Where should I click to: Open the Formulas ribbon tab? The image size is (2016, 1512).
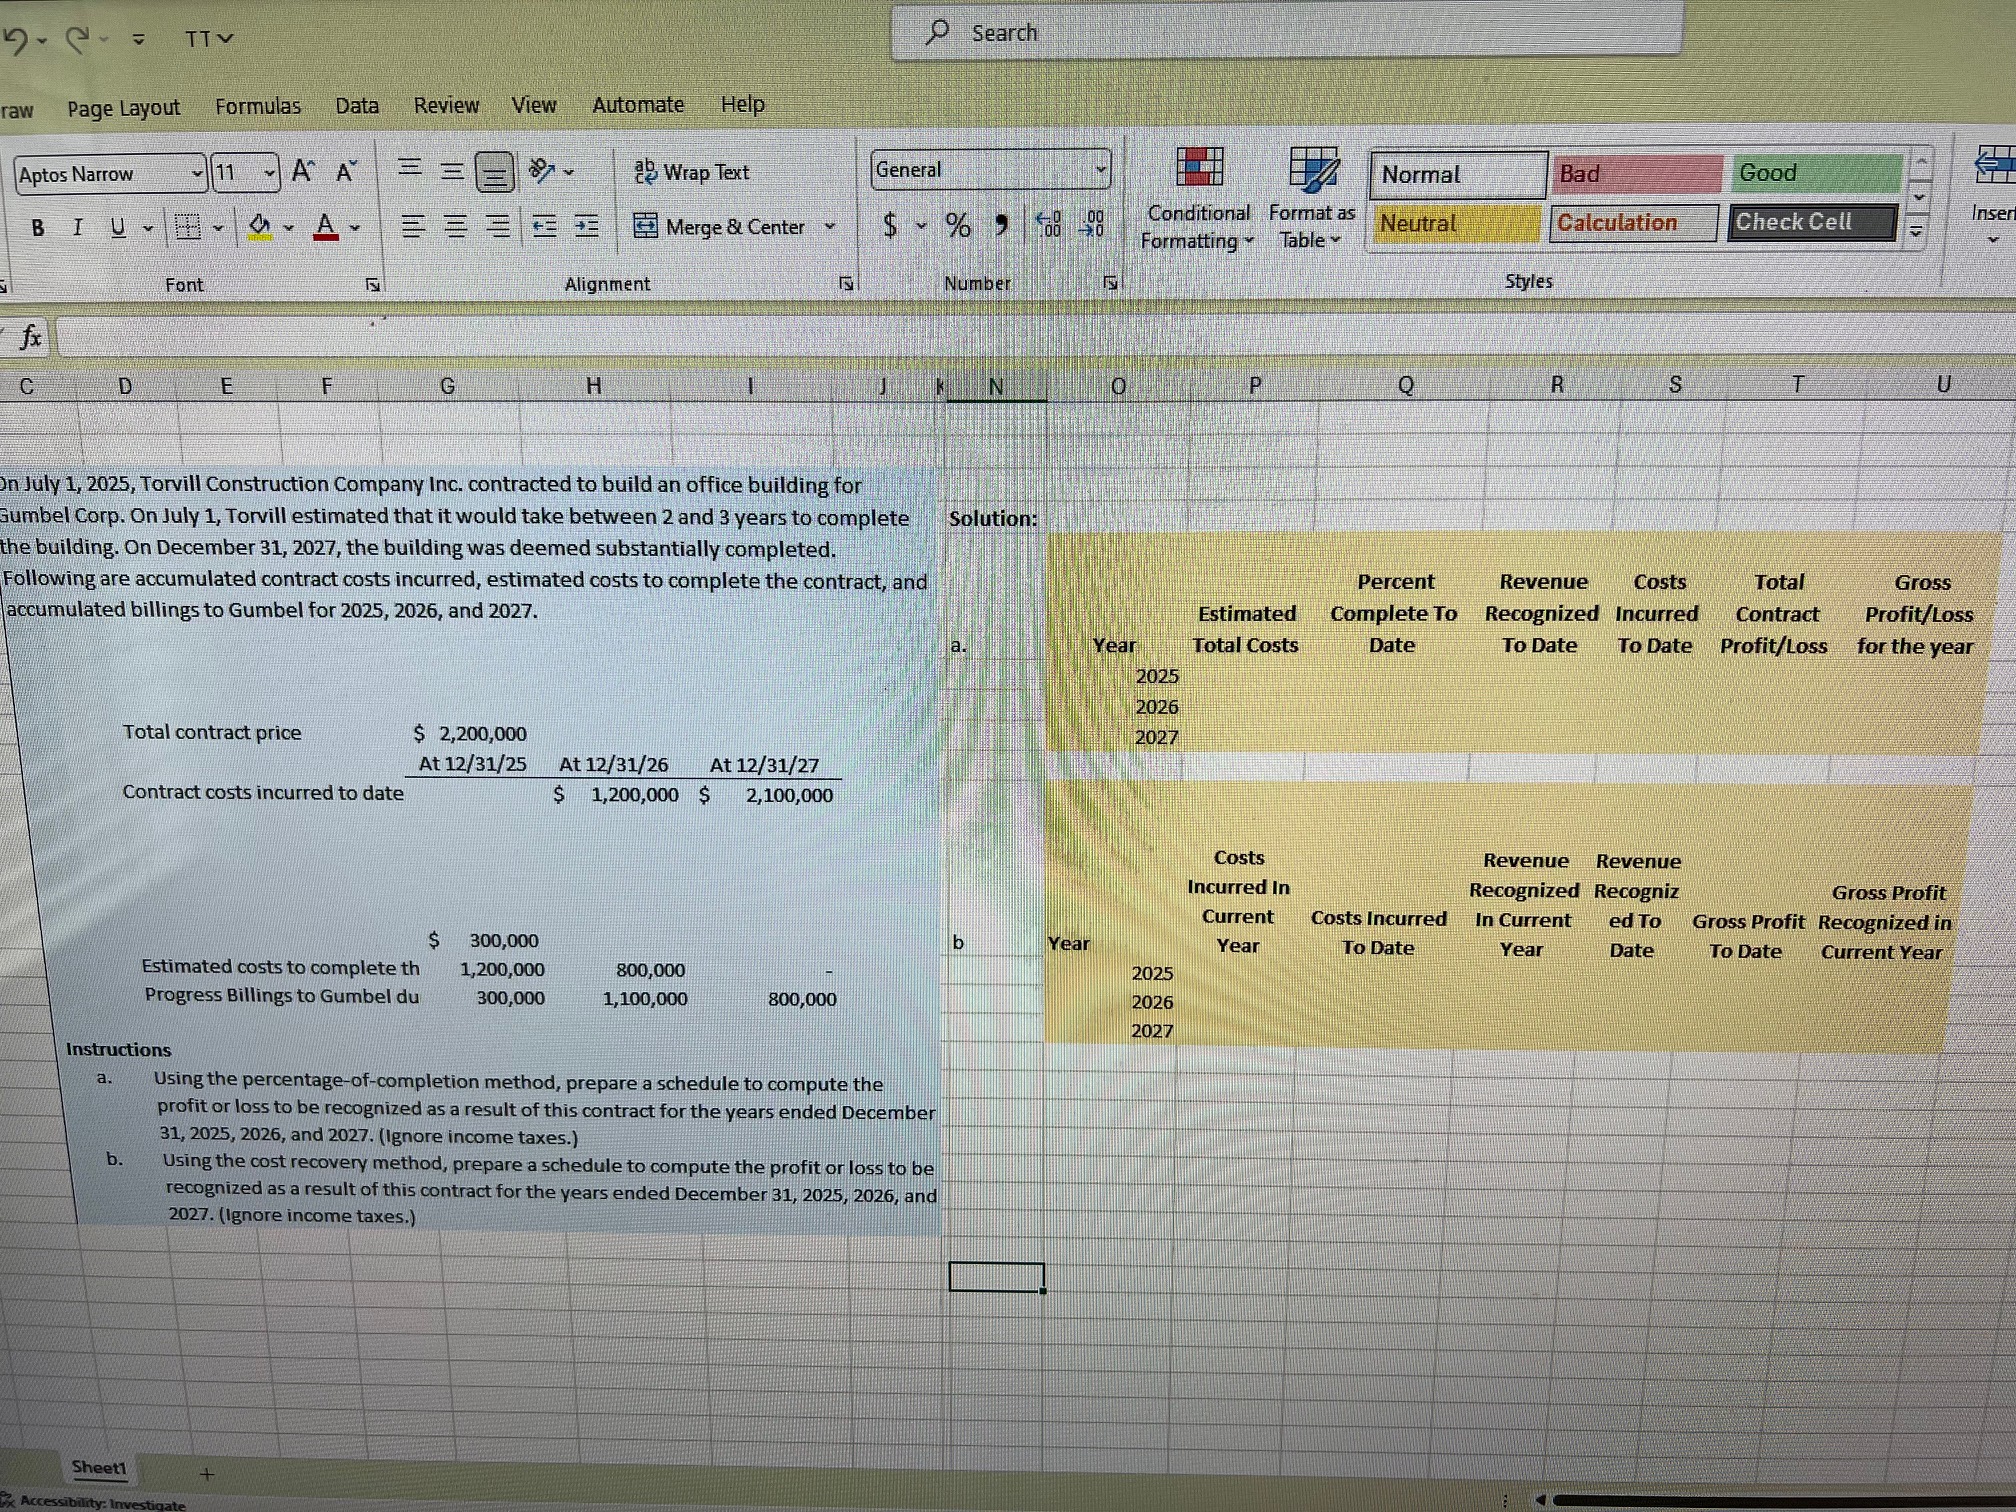coord(258,106)
